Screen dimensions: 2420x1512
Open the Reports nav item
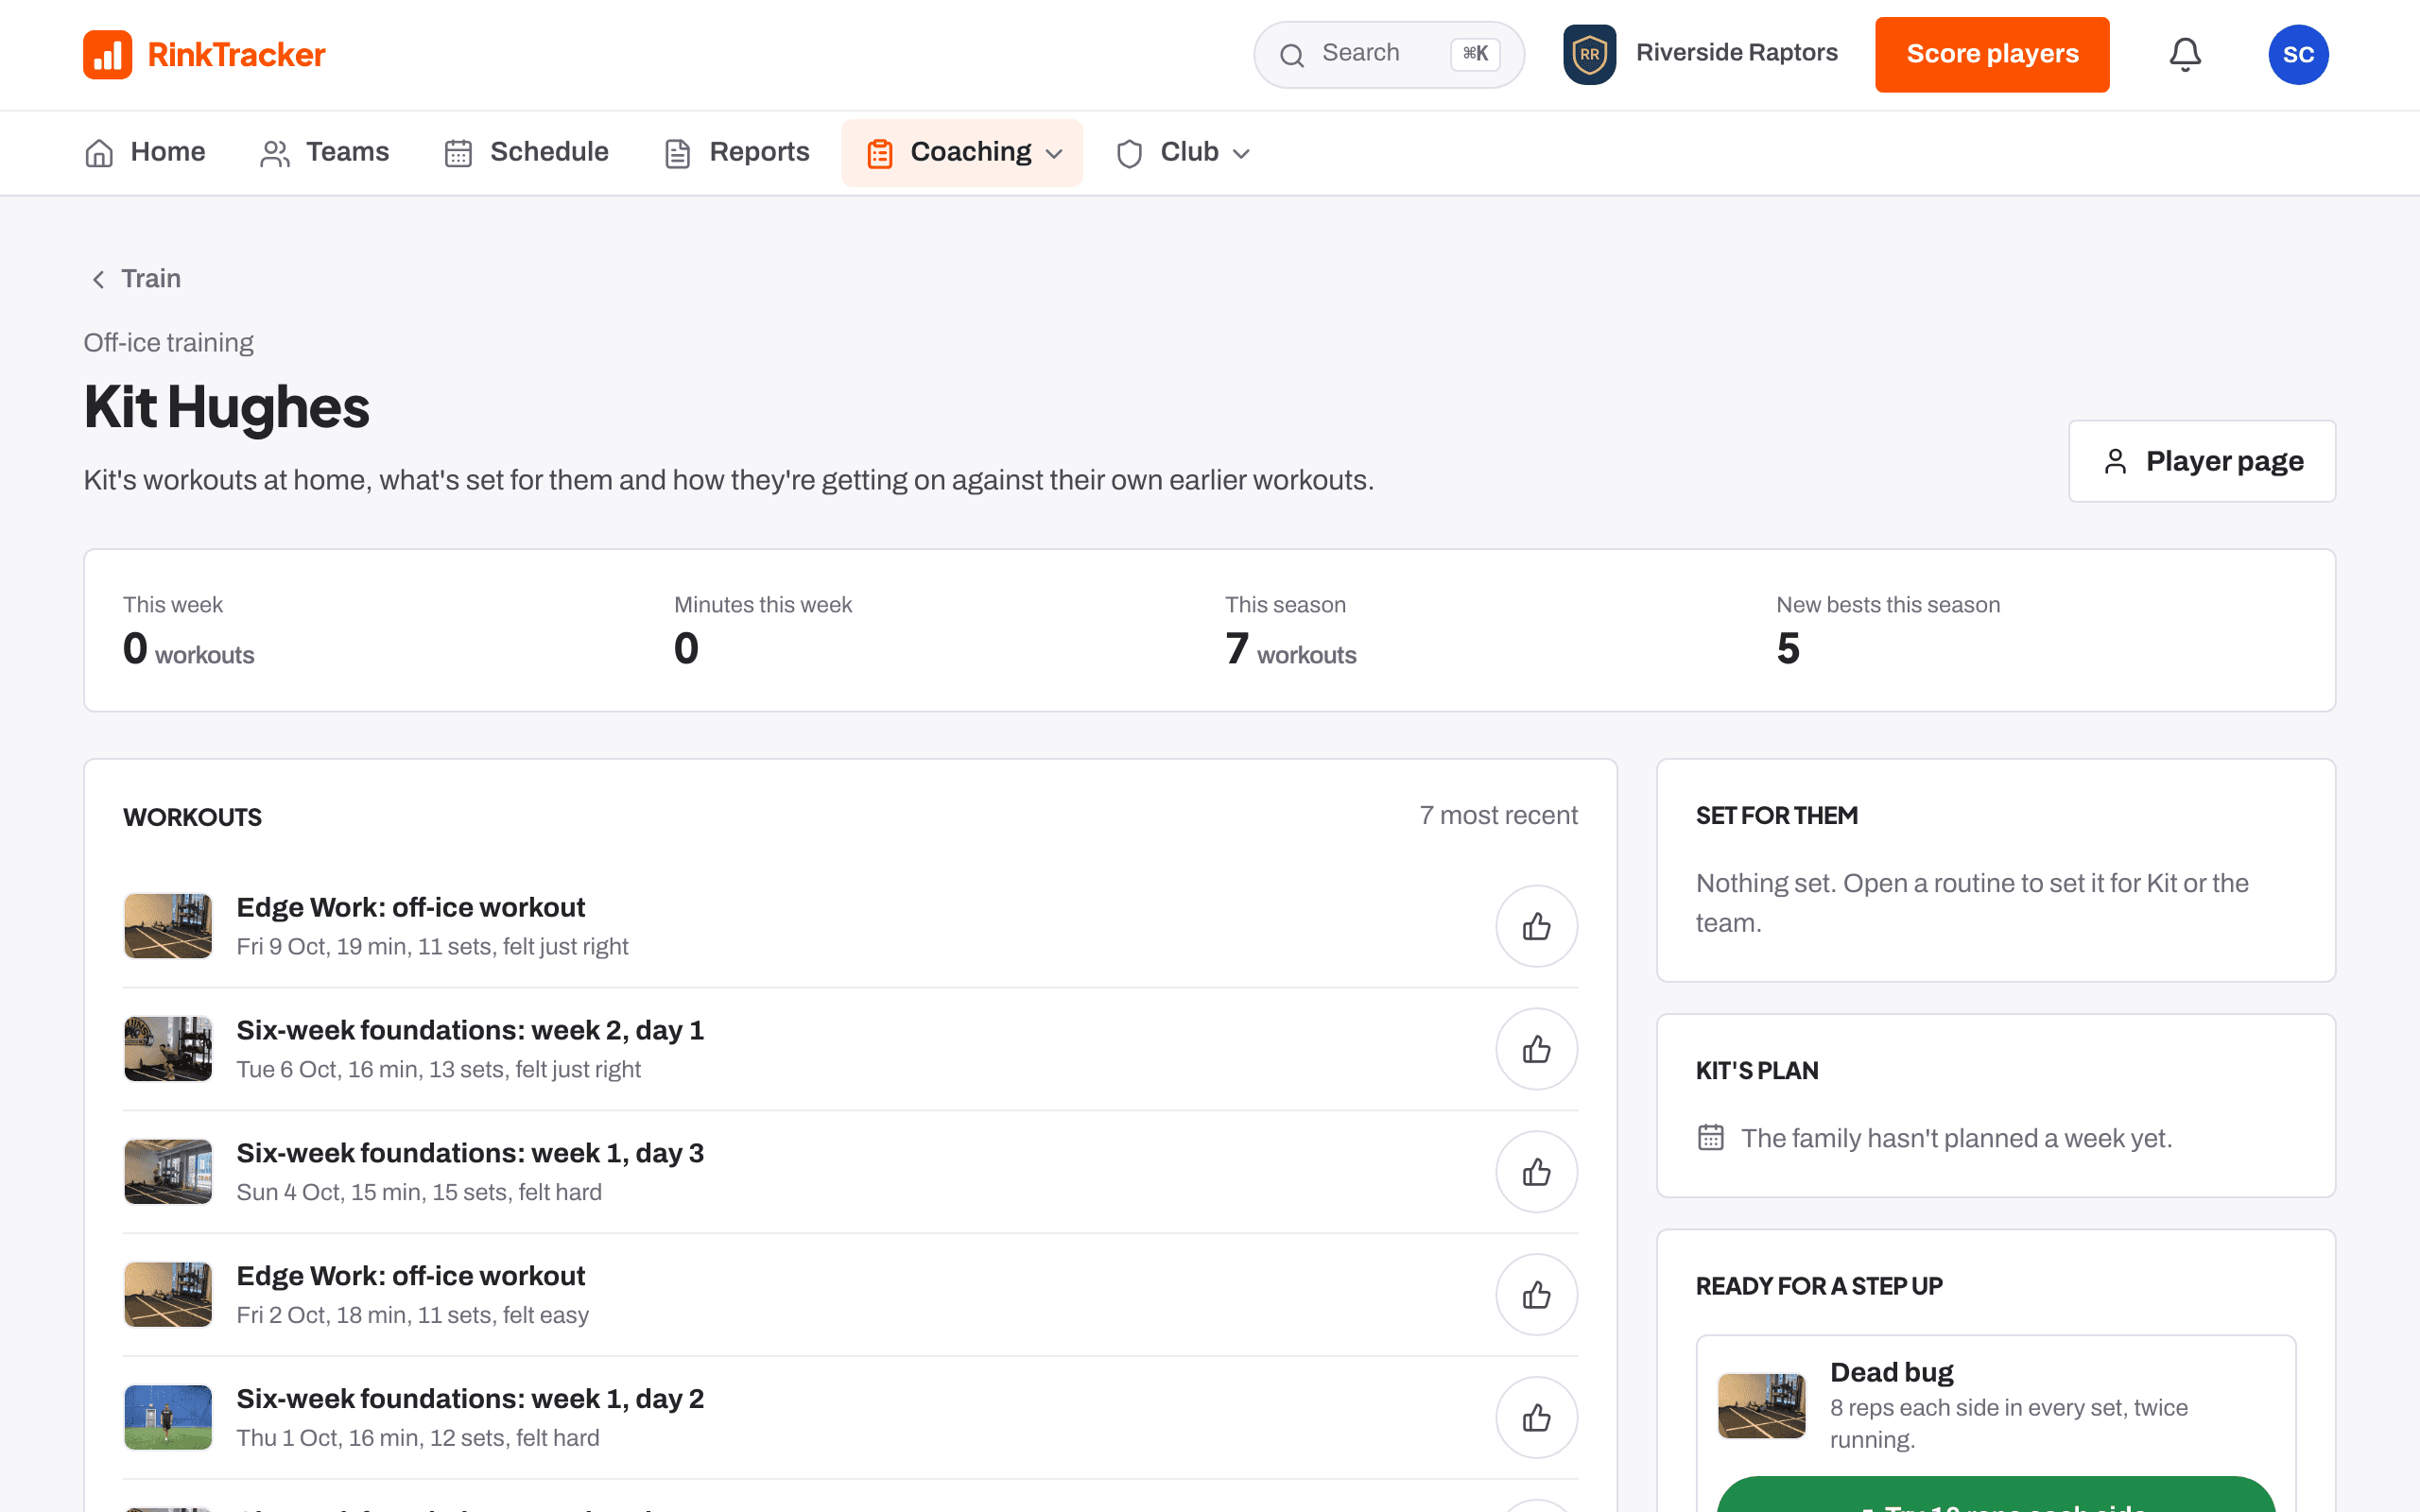click(737, 153)
